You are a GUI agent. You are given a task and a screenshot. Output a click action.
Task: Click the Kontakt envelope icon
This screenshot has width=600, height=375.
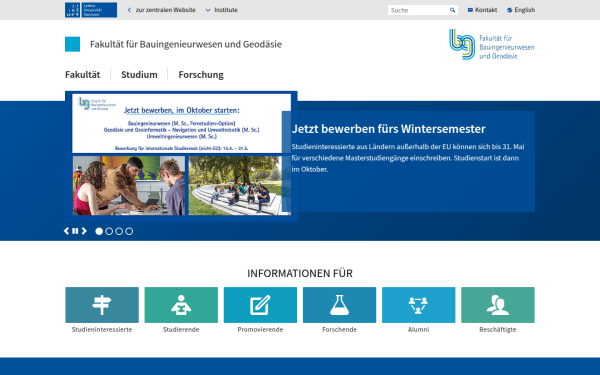(470, 10)
